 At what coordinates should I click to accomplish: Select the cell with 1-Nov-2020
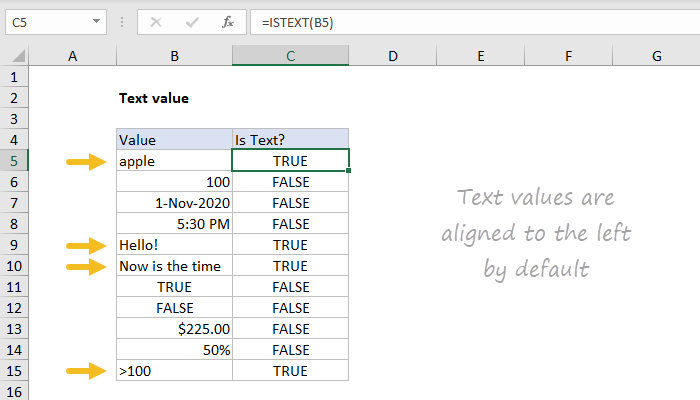click(175, 203)
